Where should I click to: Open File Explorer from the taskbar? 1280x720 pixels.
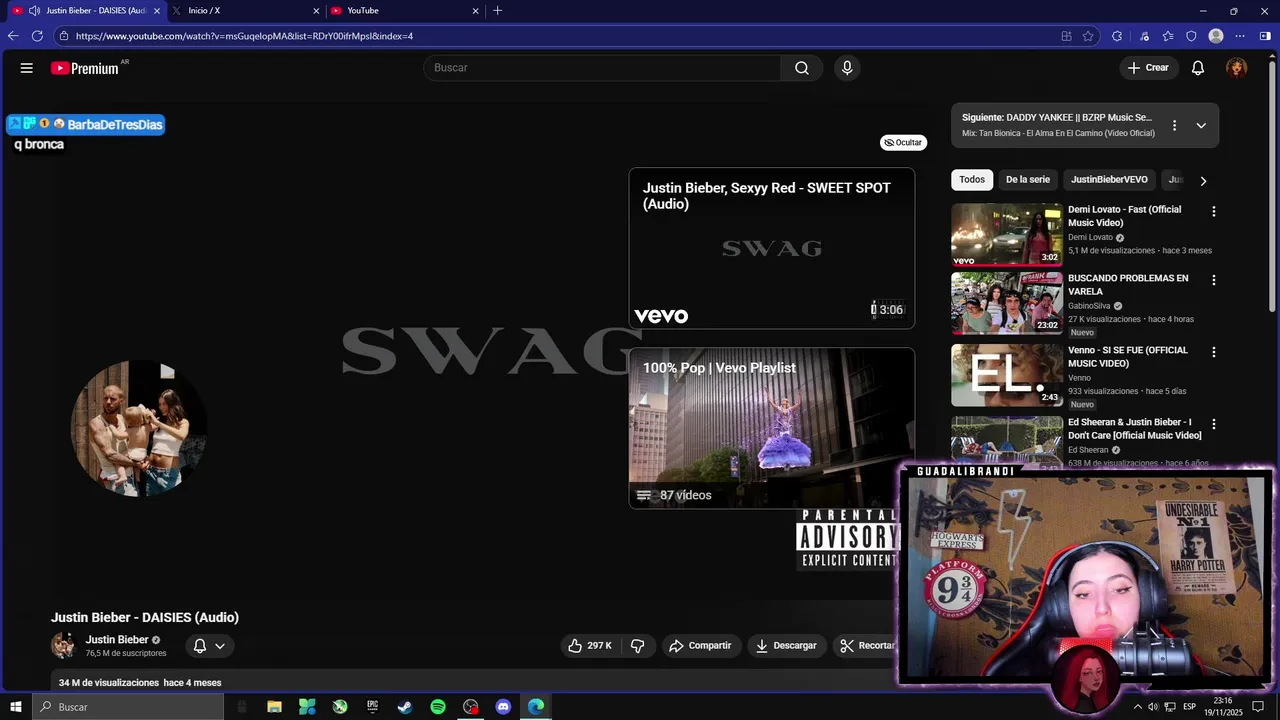(274, 707)
